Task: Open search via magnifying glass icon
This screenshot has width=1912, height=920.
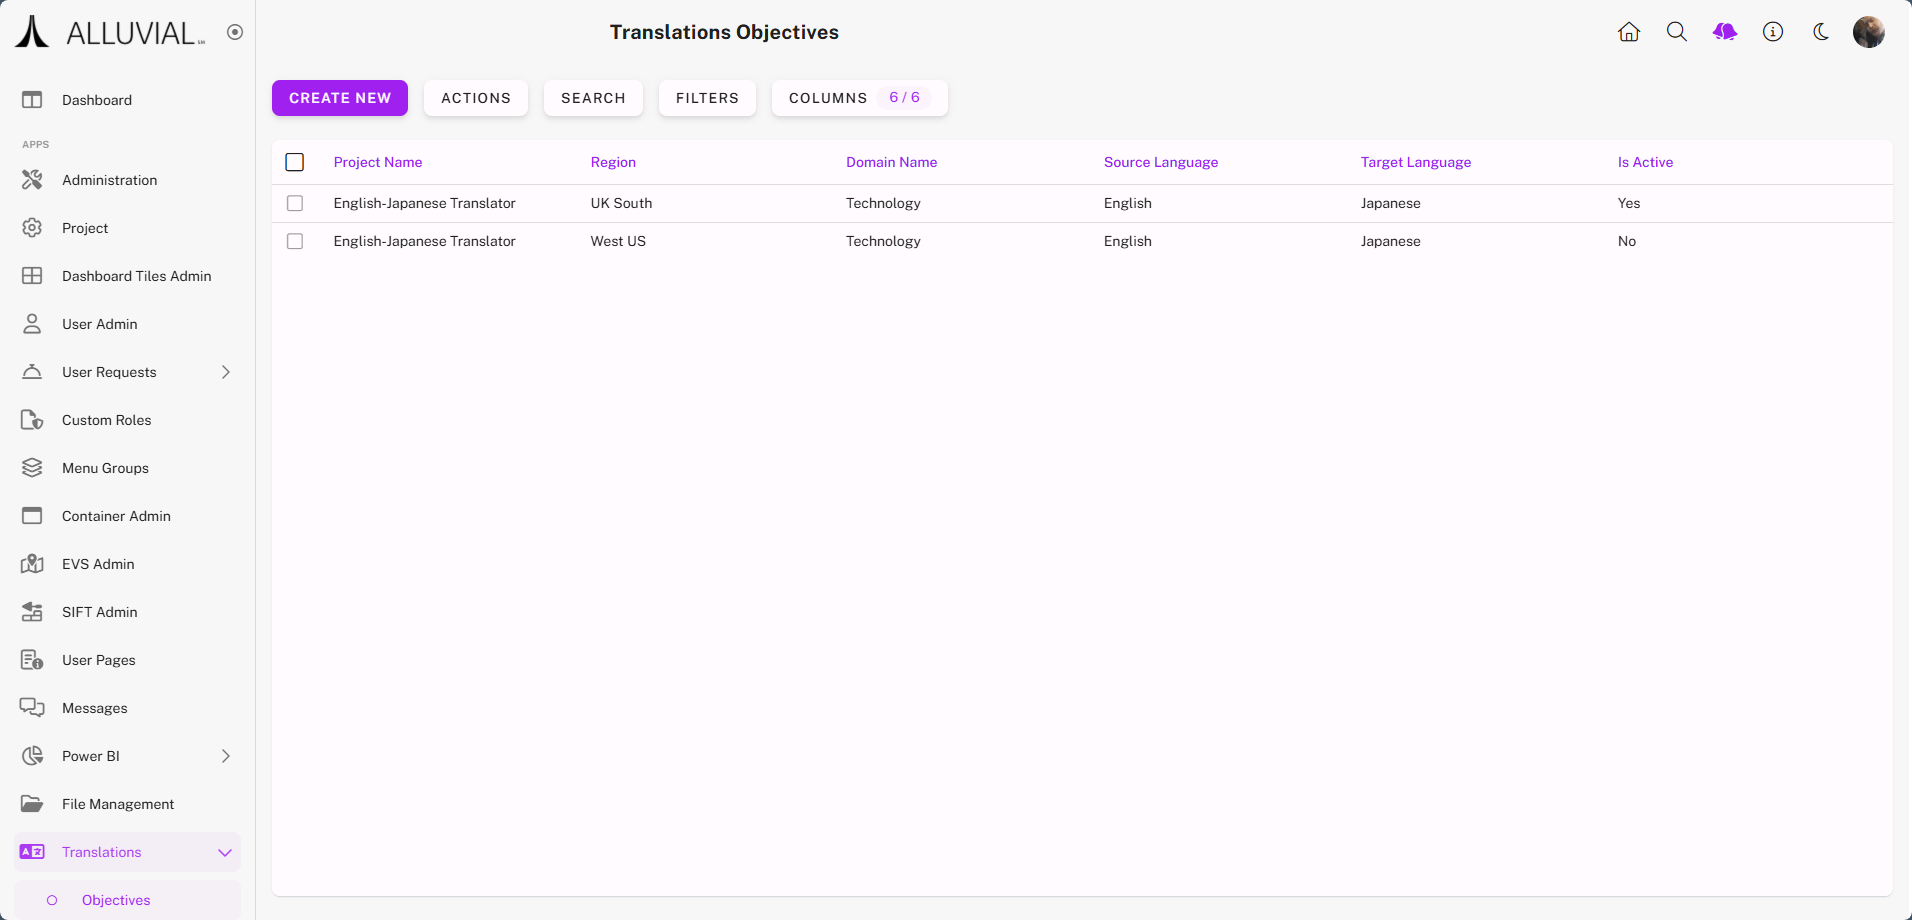Action: pos(1677,32)
